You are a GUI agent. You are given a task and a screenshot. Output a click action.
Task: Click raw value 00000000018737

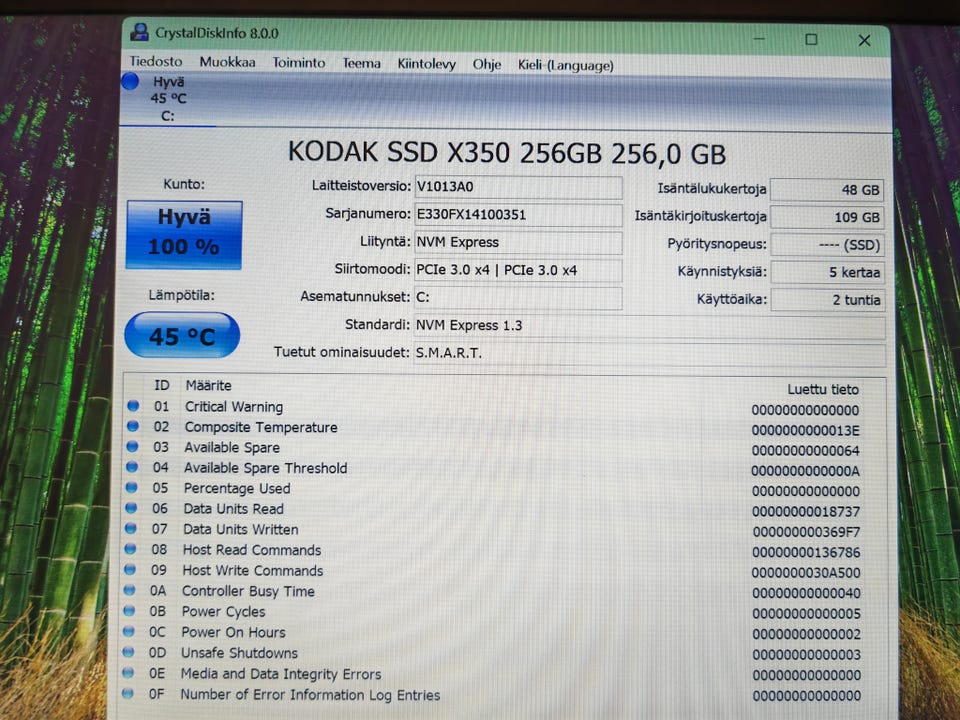click(806, 511)
